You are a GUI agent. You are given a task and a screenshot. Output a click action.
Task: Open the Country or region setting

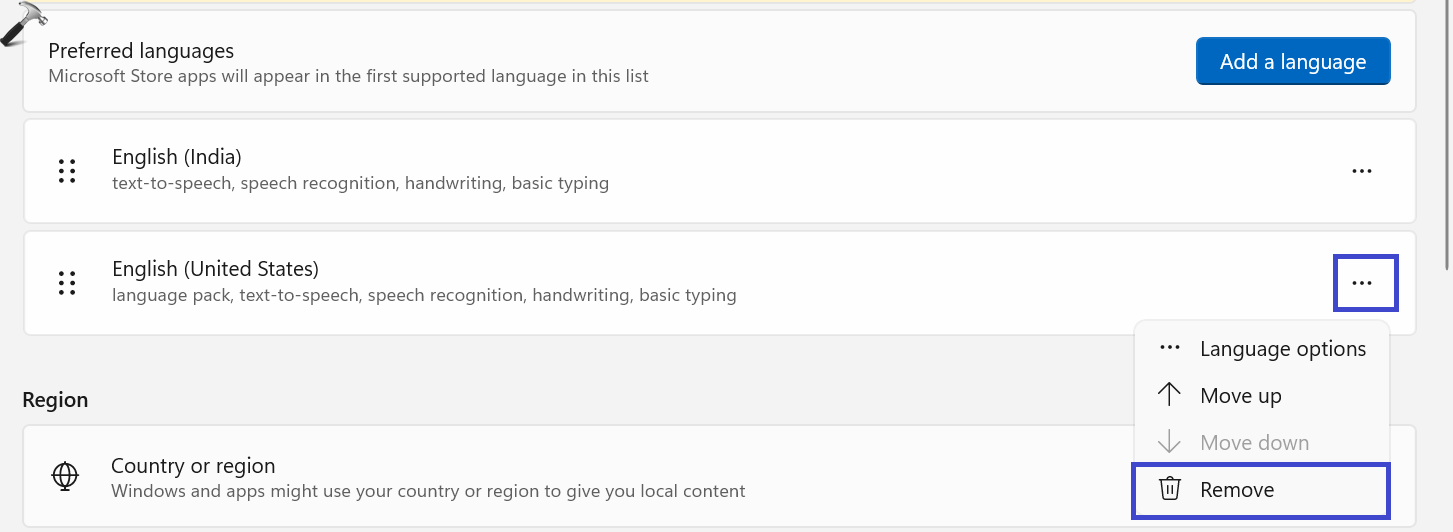(x=193, y=466)
